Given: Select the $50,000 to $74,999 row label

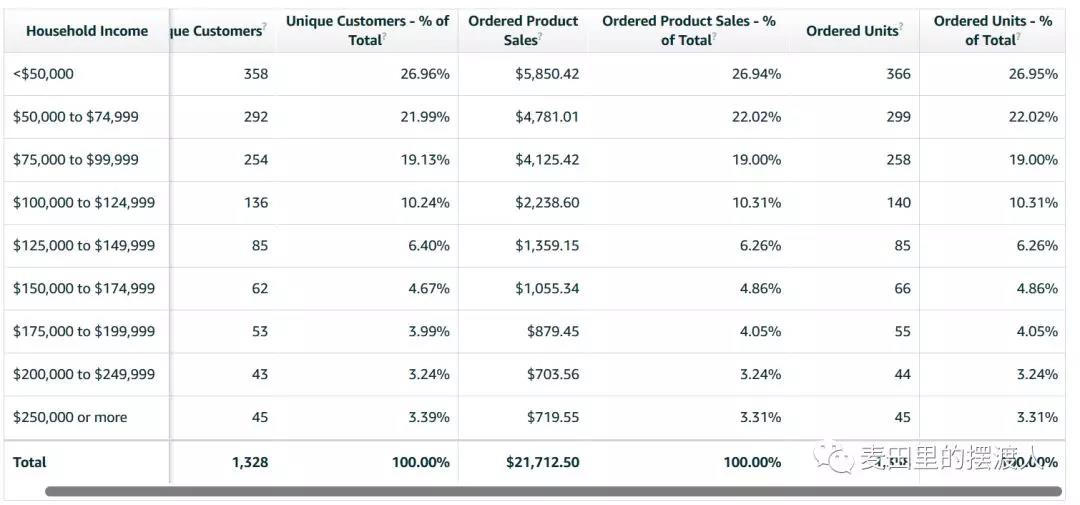Looking at the screenshot, I should (76, 117).
